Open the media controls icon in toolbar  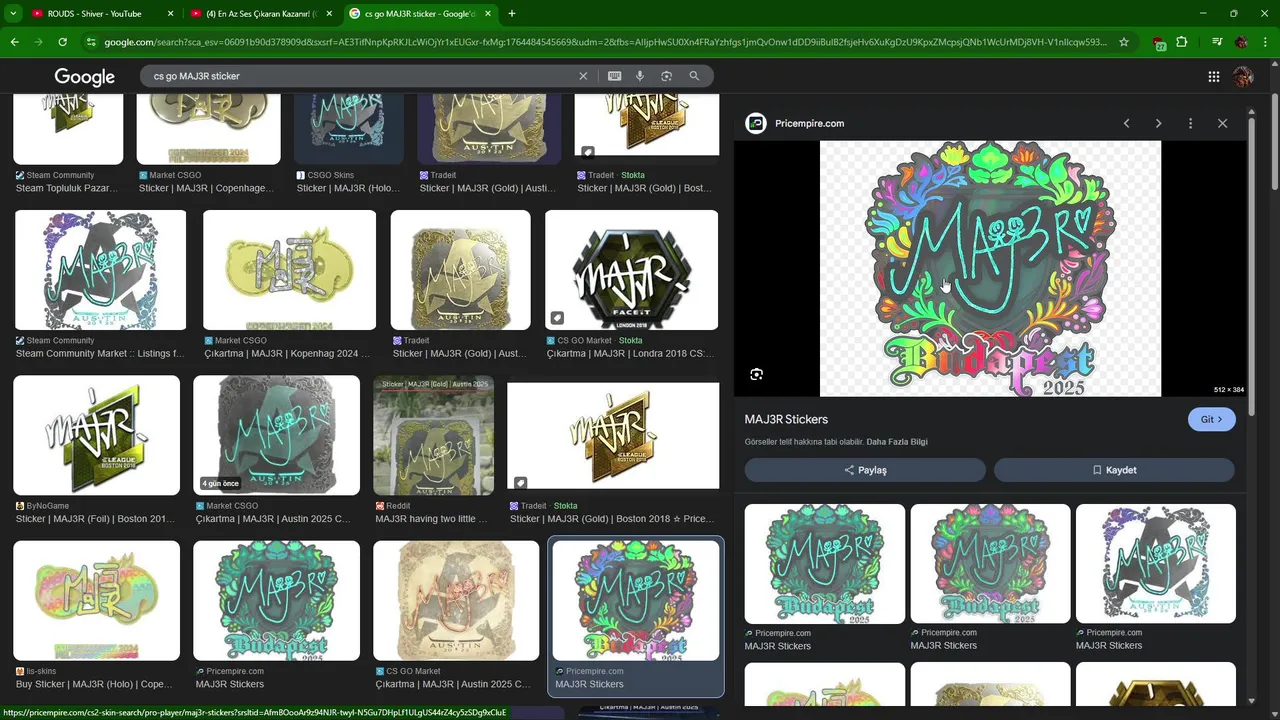click(x=1217, y=42)
